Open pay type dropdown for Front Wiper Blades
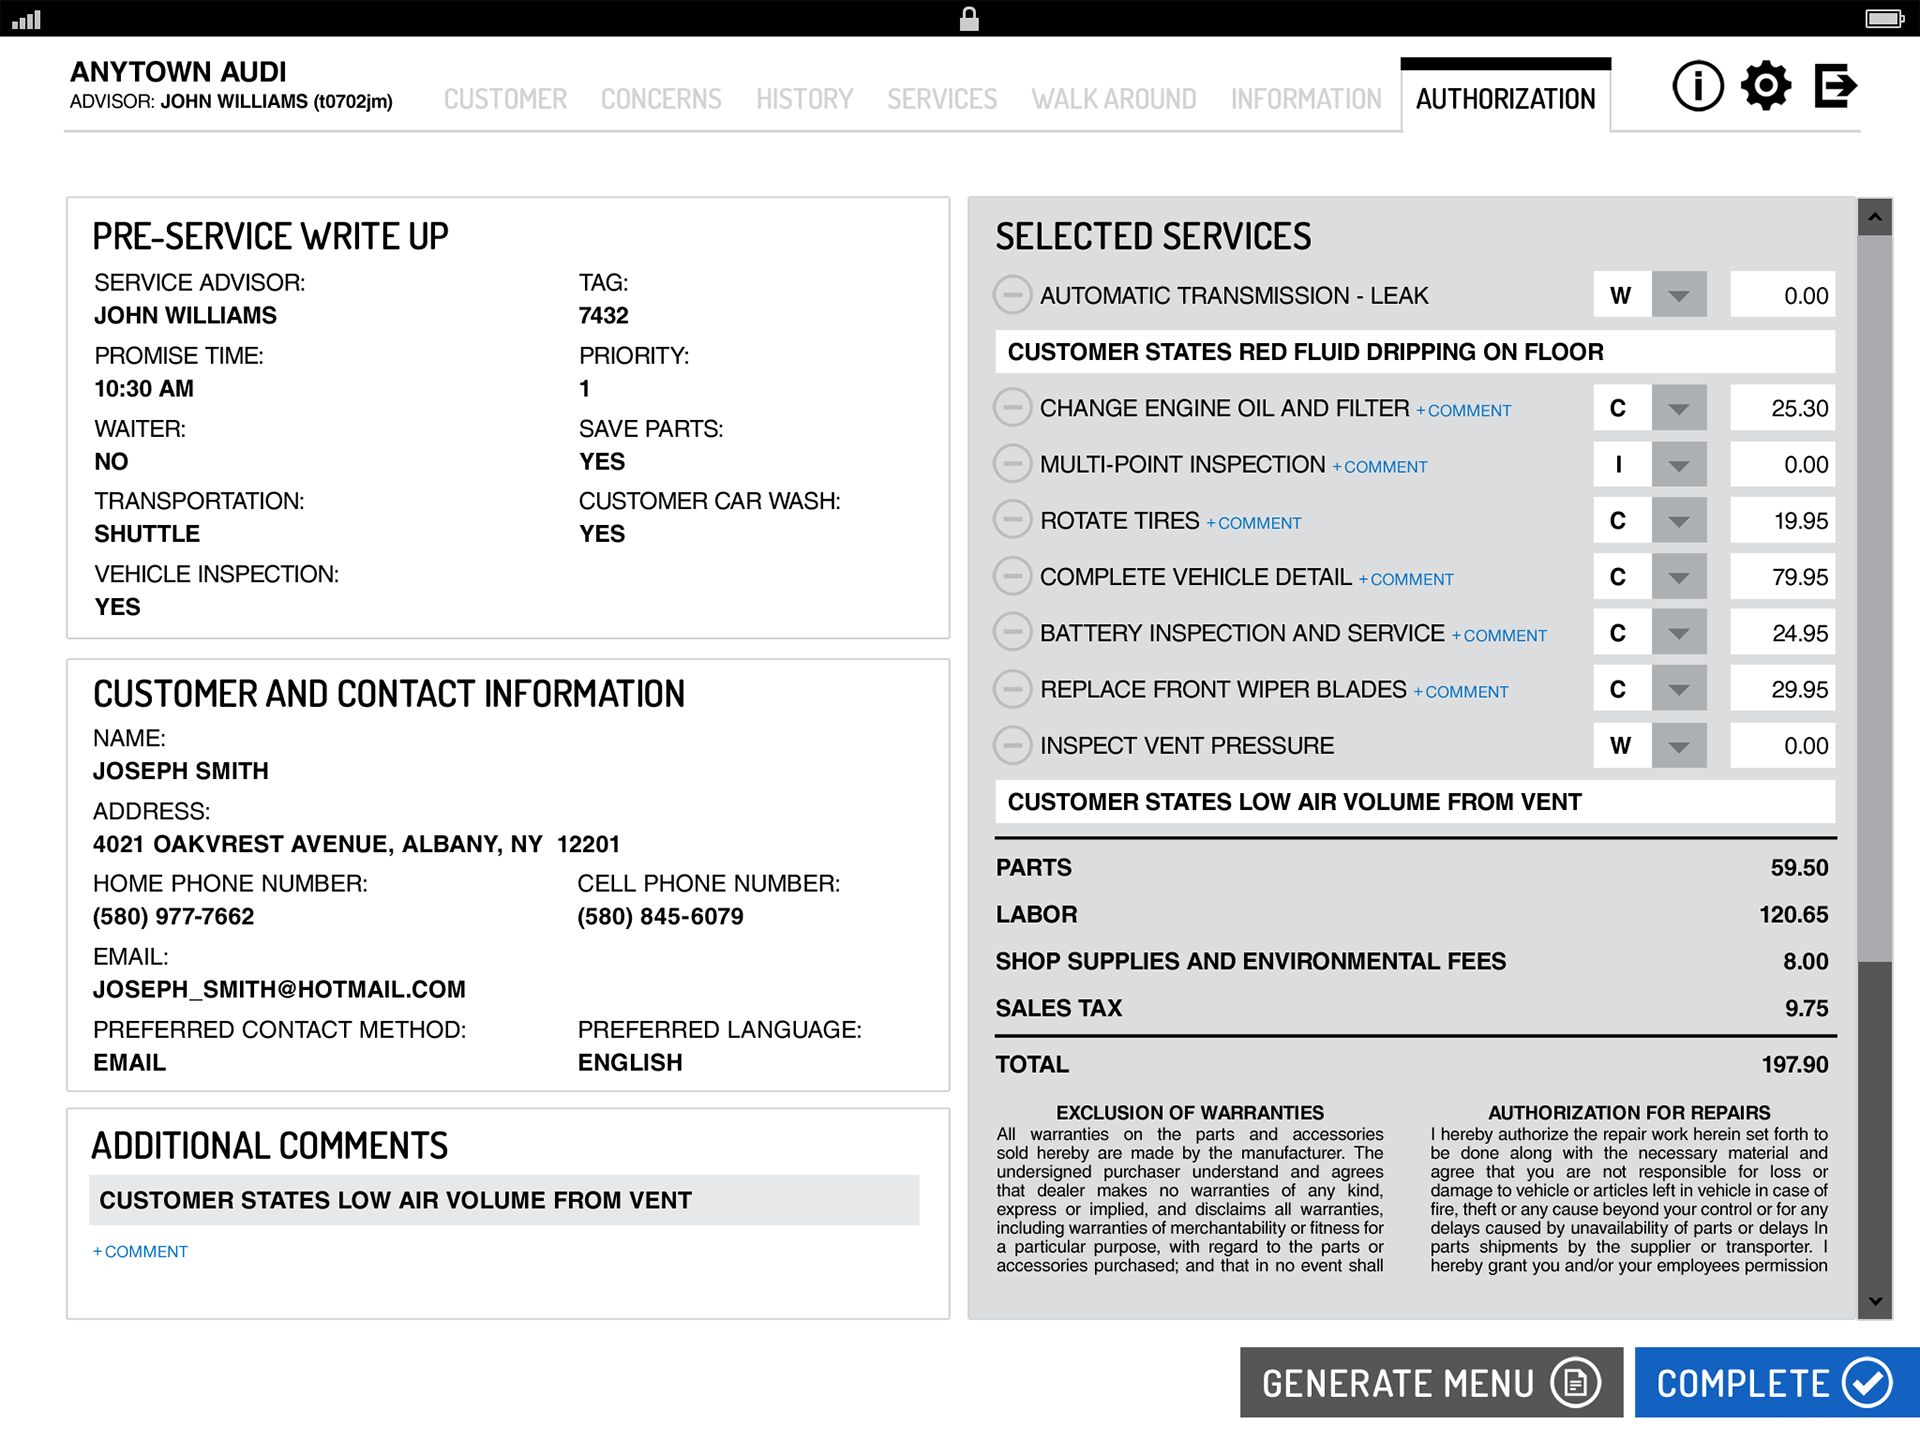The height and width of the screenshot is (1440, 1920). [1679, 689]
